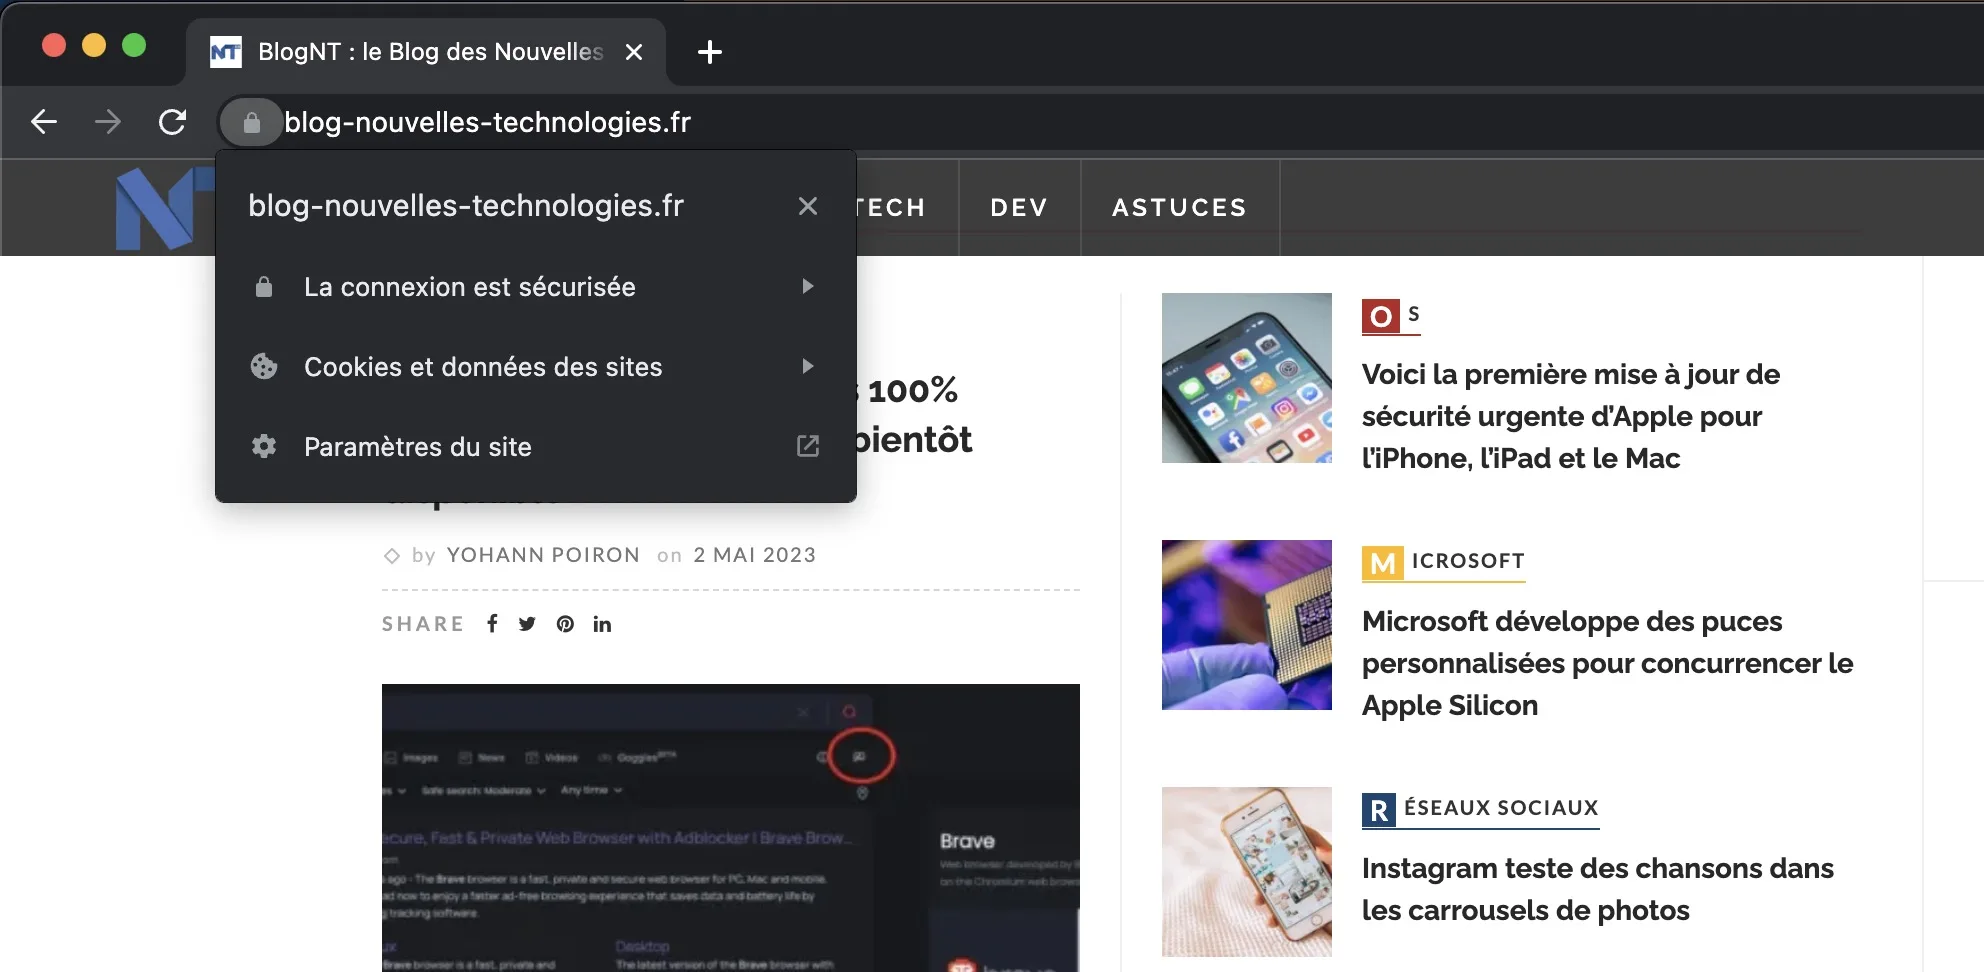Share article on Facebook
This screenshot has width=1984, height=972.
pyautogui.click(x=492, y=624)
